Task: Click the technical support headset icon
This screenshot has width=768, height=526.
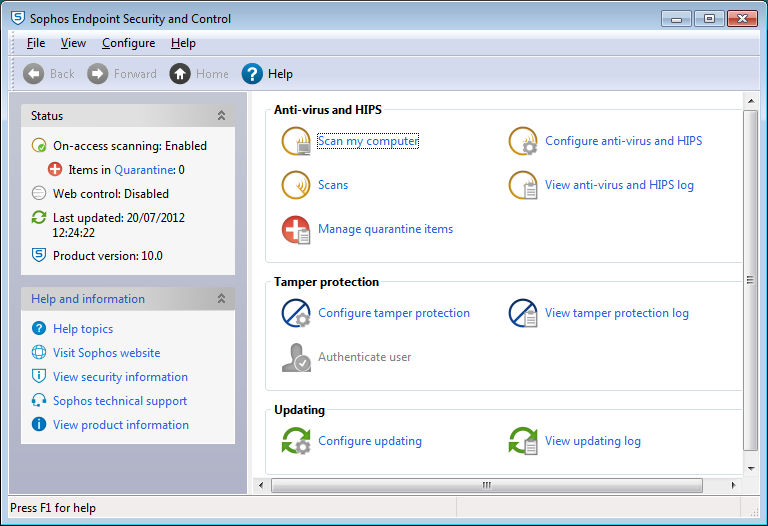Action: pos(39,400)
